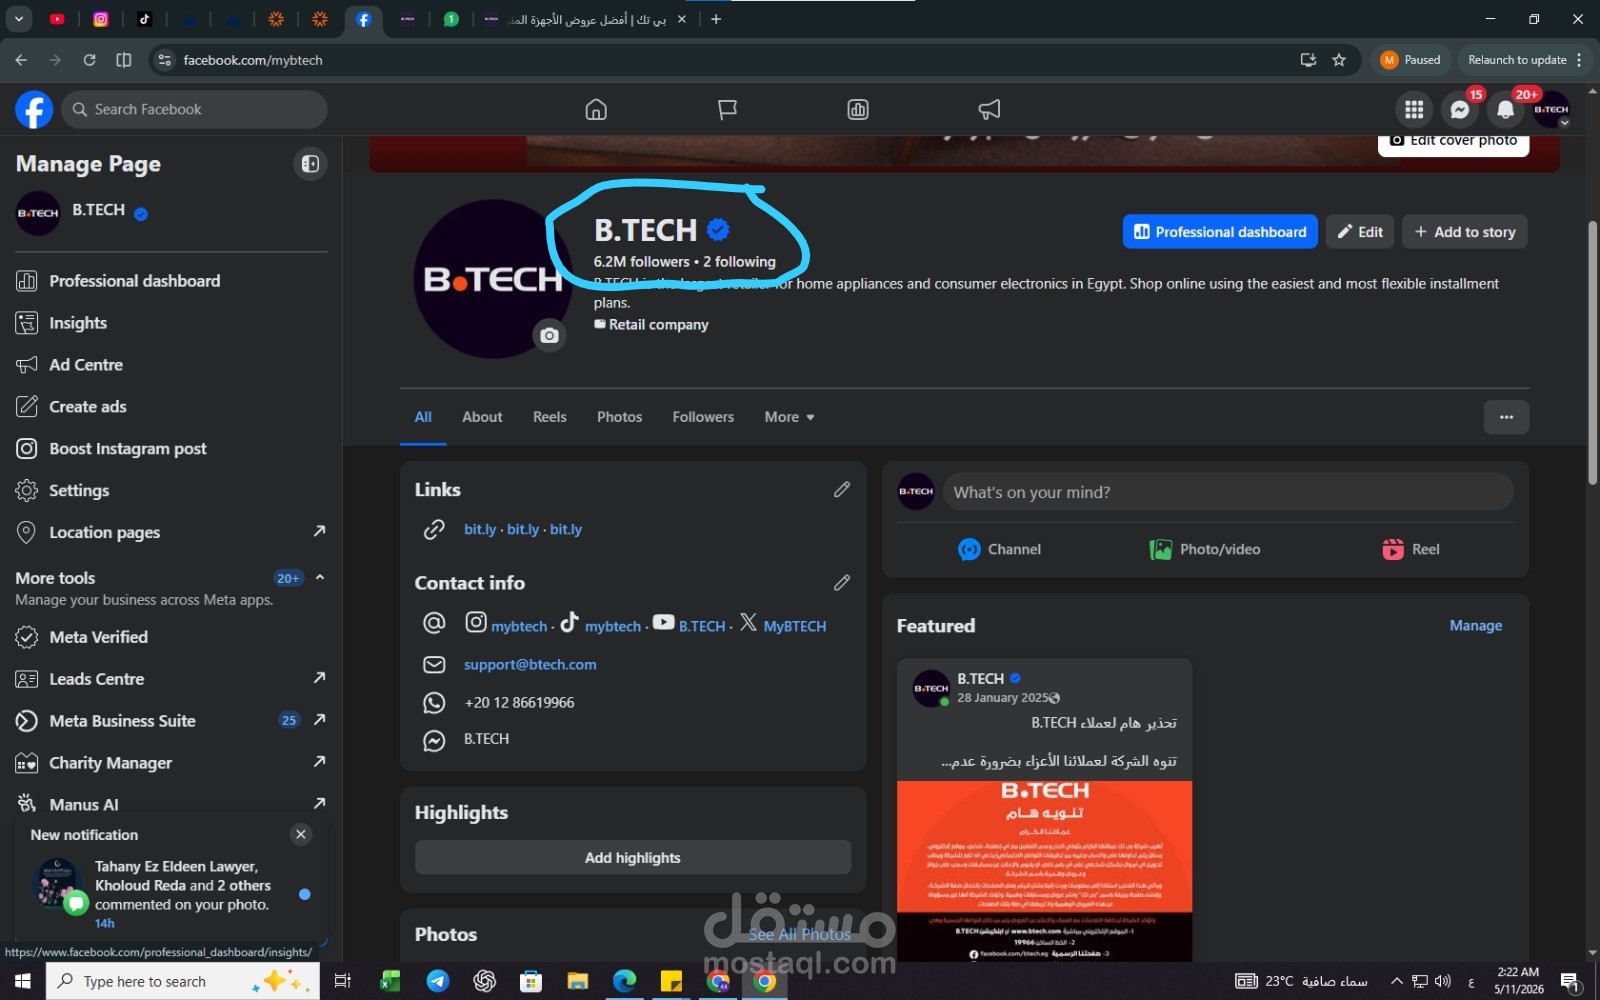The width and height of the screenshot is (1600, 1000).
Task: Open the three-dots page options button
Action: (x=1506, y=417)
